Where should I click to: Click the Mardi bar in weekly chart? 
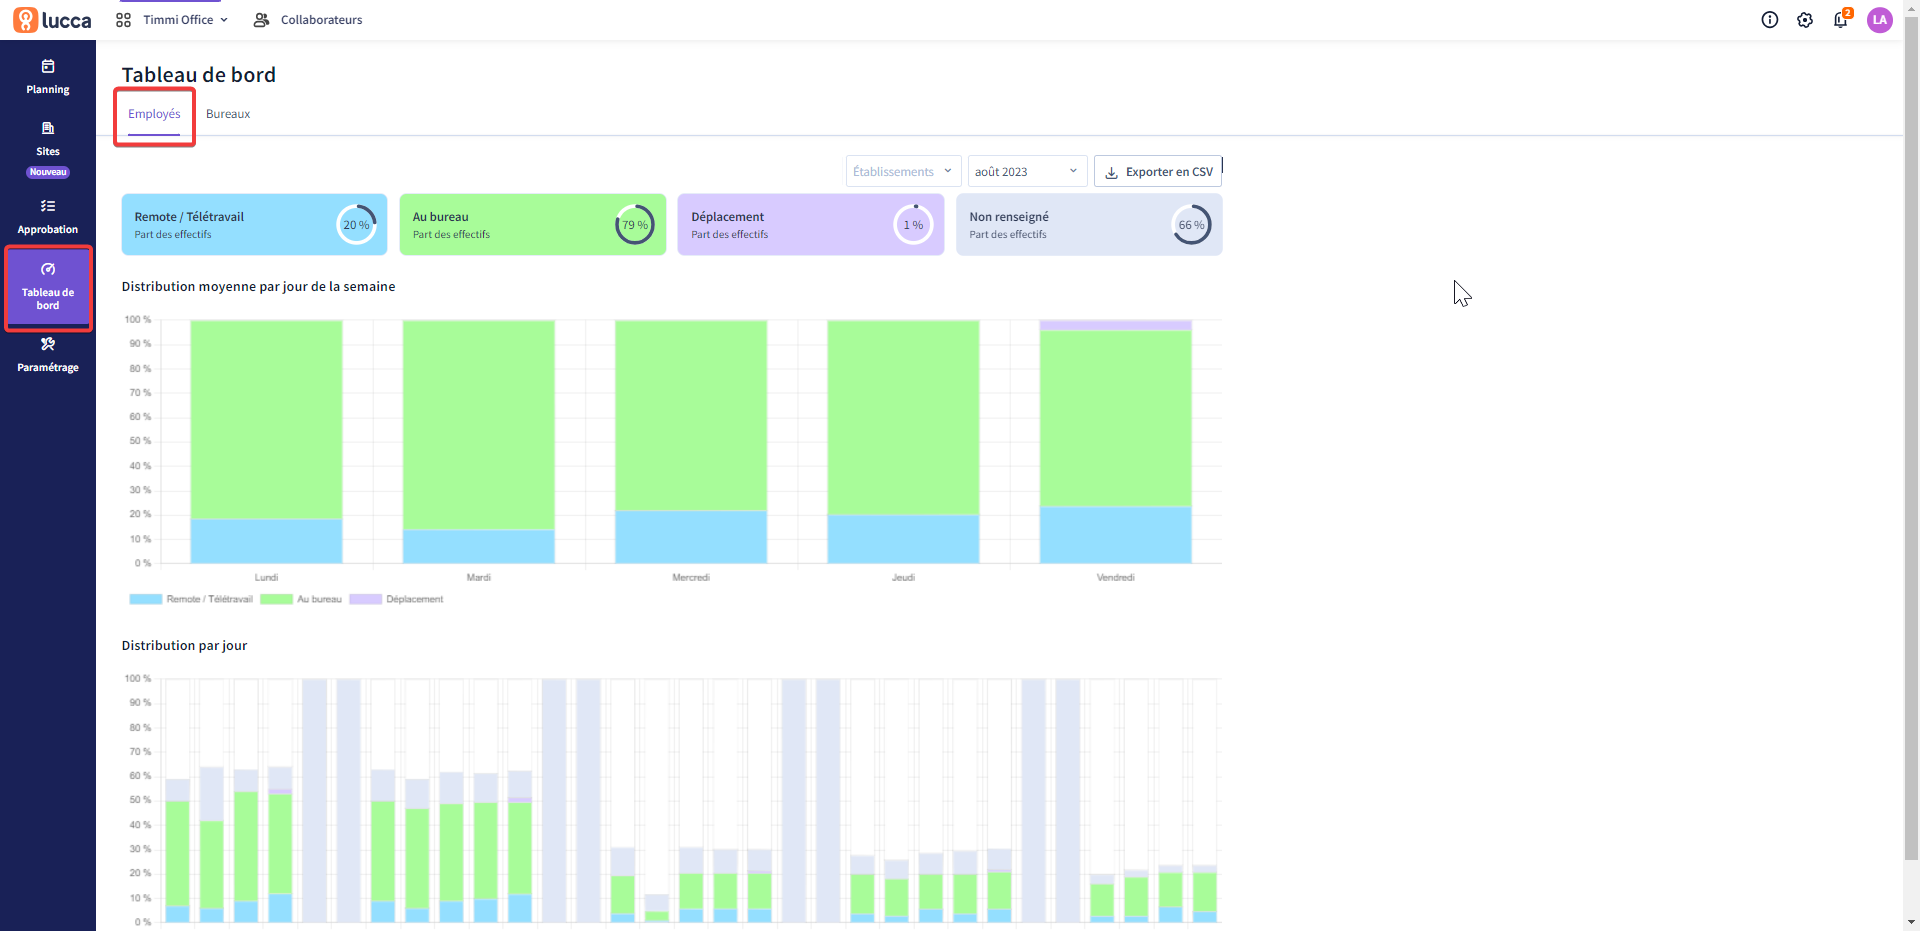[x=479, y=441]
